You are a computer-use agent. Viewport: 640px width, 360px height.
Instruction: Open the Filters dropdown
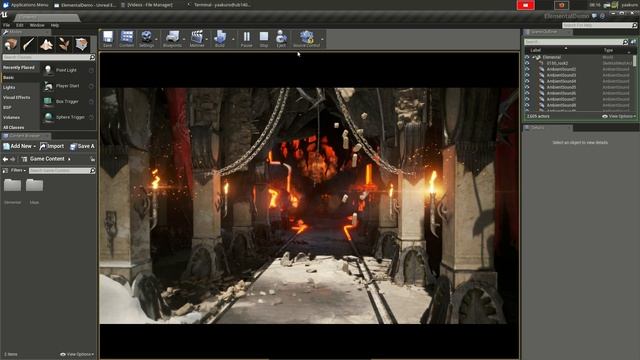click(x=18, y=170)
